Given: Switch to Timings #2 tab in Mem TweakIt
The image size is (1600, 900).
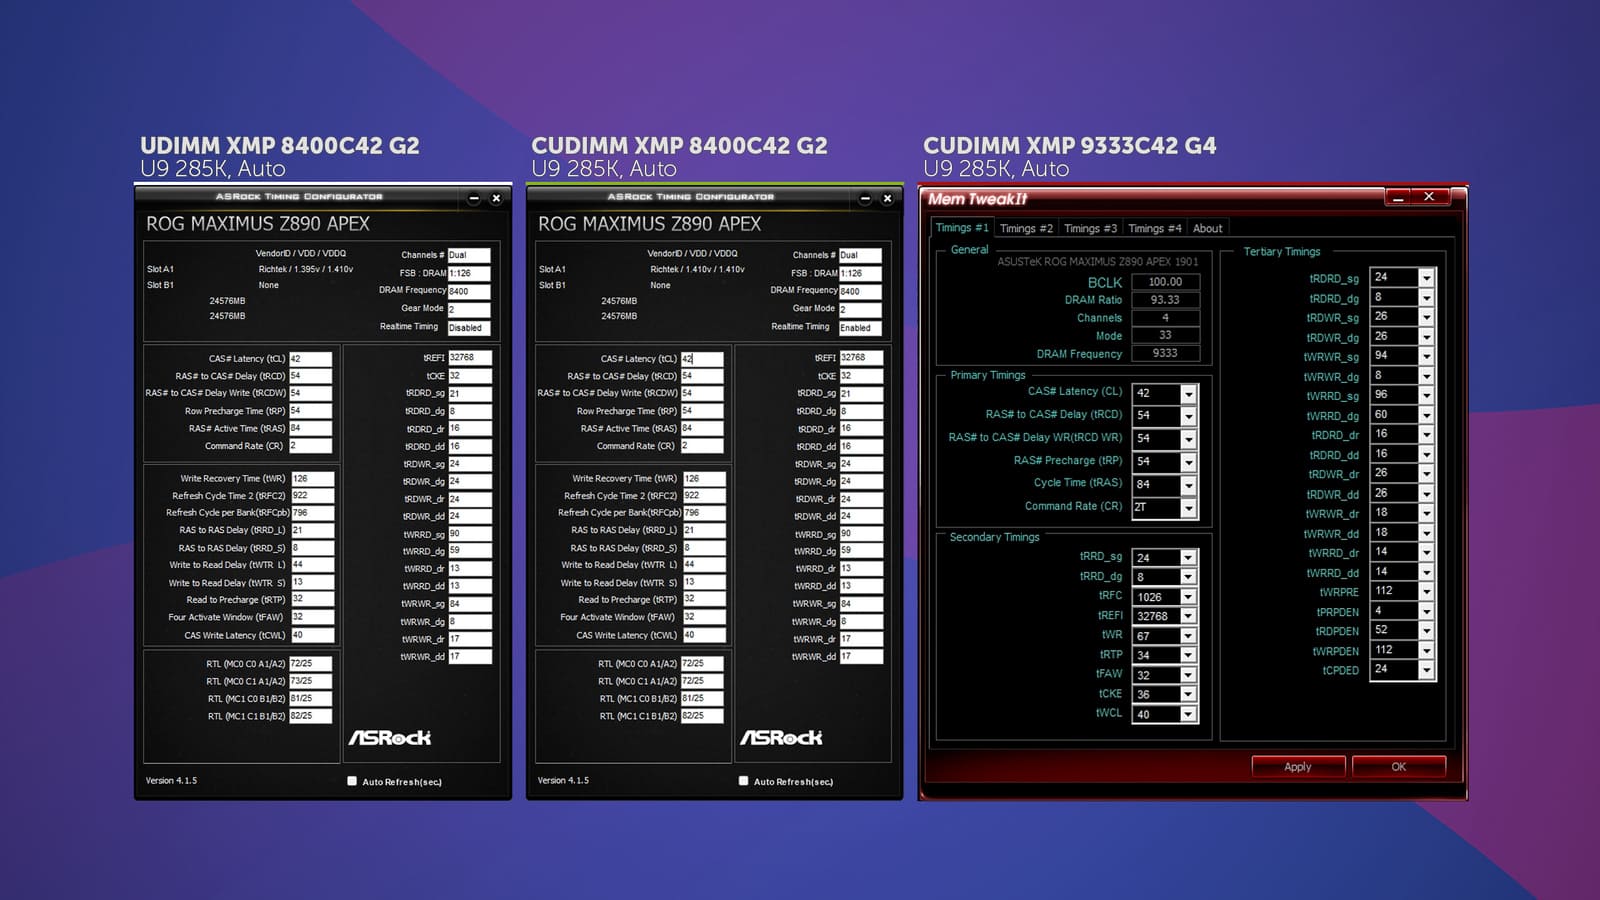Looking at the screenshot, I should (x=1026, y=228).
